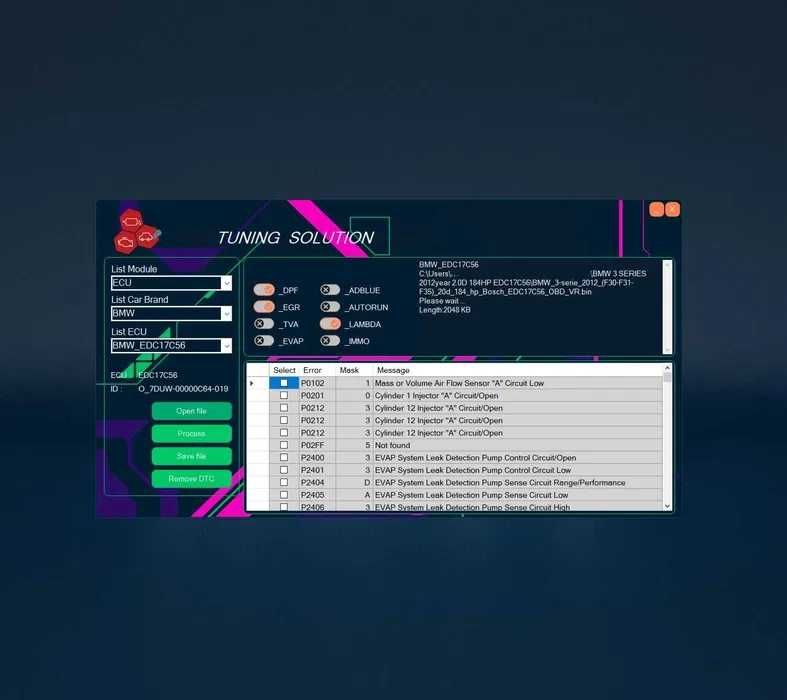Click the Process button

(x=191, y=434)
